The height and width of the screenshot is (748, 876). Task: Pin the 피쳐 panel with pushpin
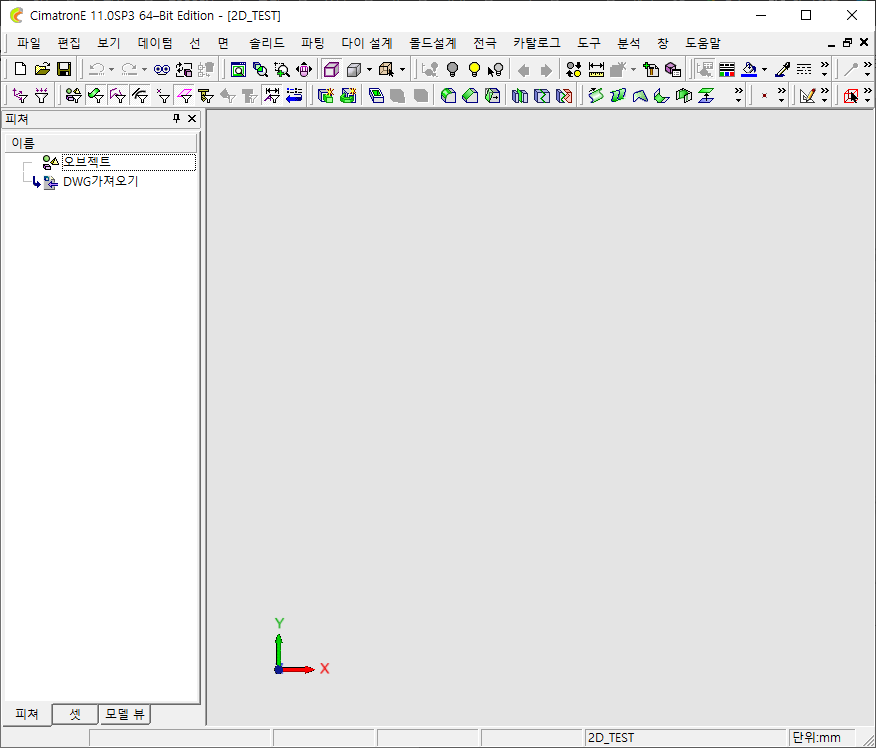pos(177,118)
